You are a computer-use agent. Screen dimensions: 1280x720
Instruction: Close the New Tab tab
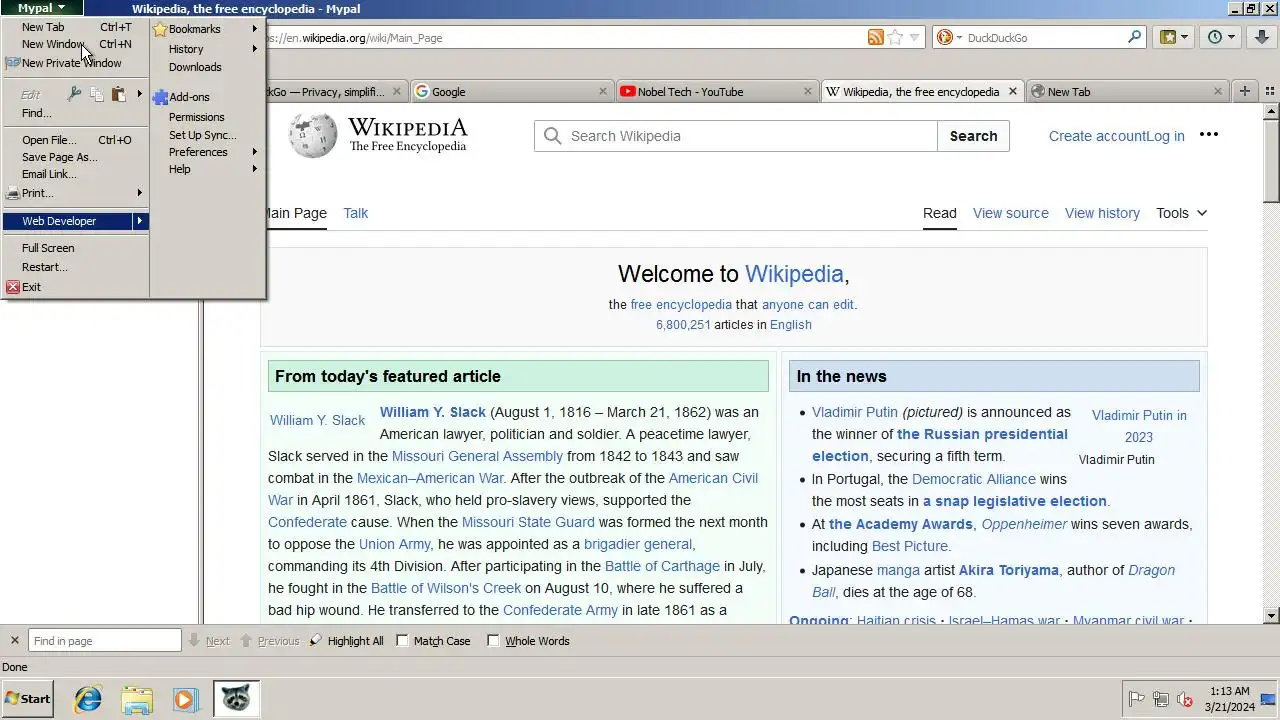pos(1217,91)
